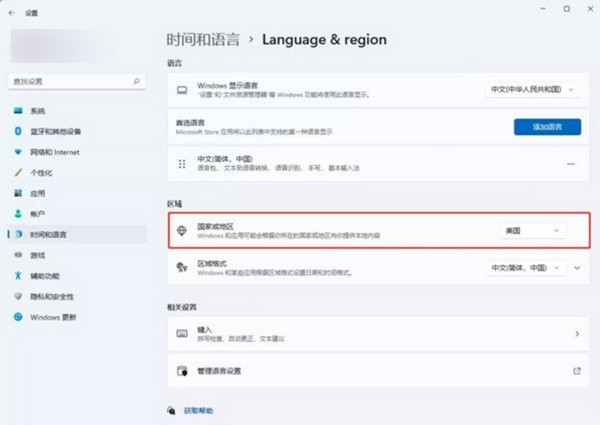Click the accessibility figure icon

pyautogui.click(x=18, y=275)
